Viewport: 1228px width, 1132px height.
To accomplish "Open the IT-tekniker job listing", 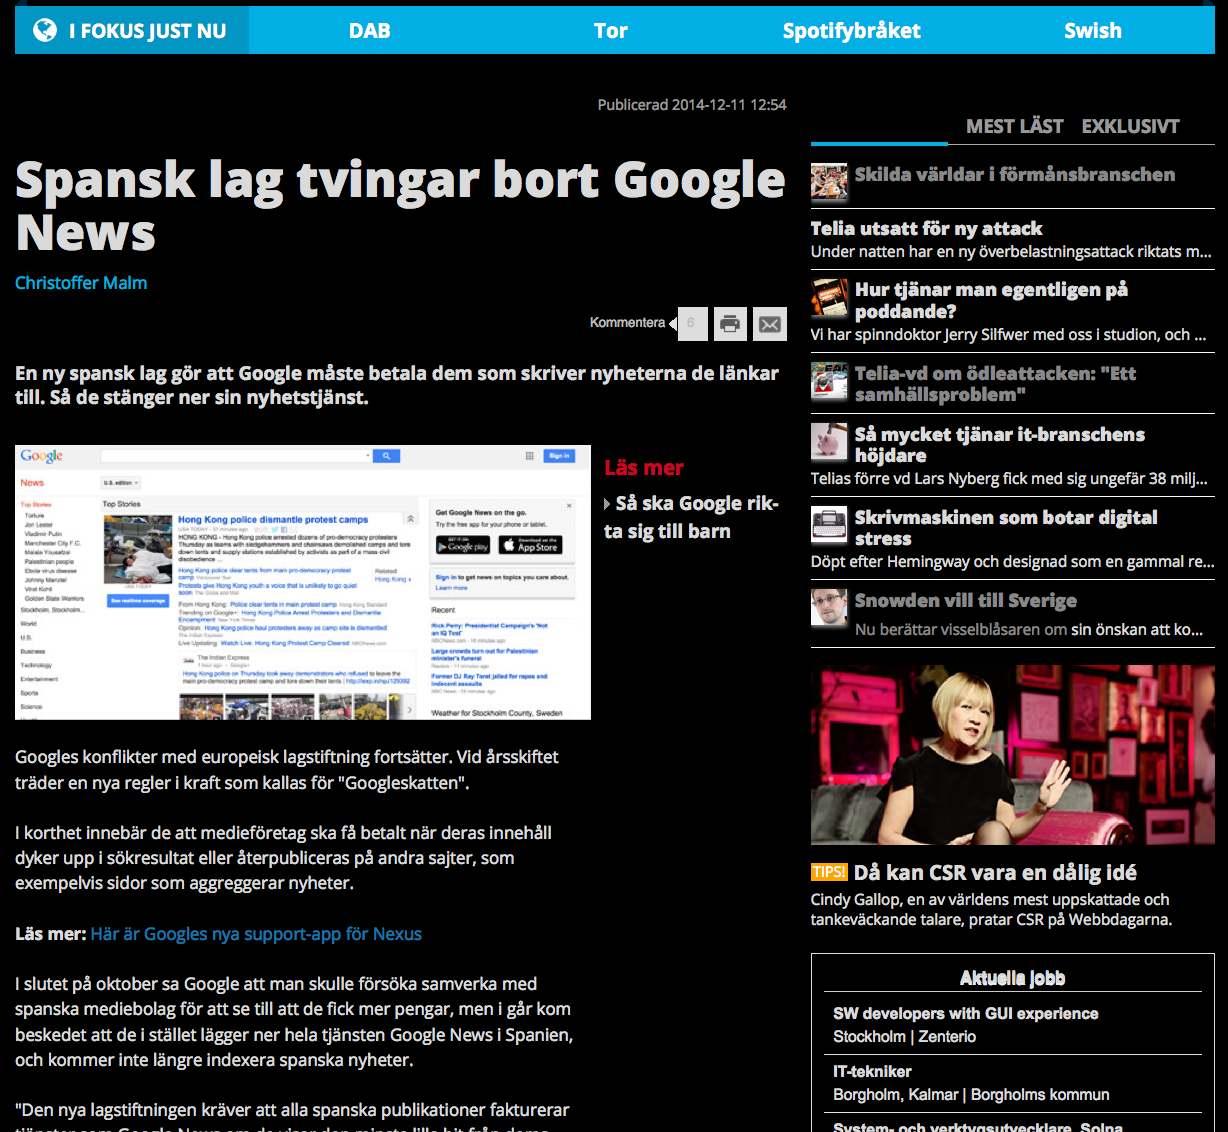I will [x=872, y=1072].
